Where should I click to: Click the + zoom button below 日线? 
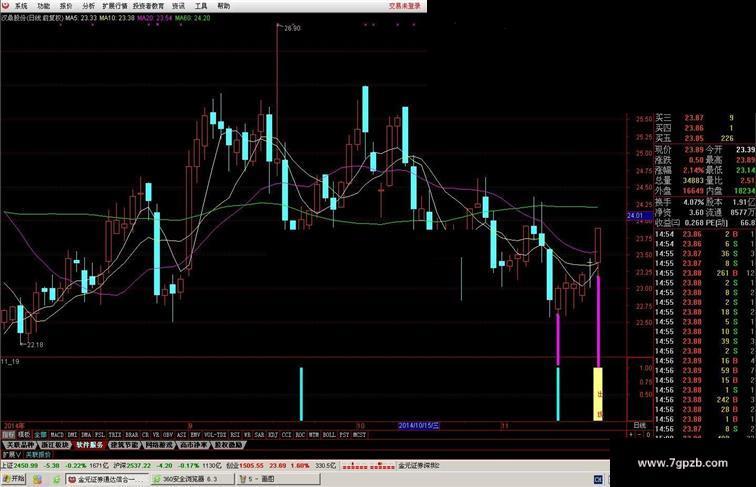[x=632, y=434]
